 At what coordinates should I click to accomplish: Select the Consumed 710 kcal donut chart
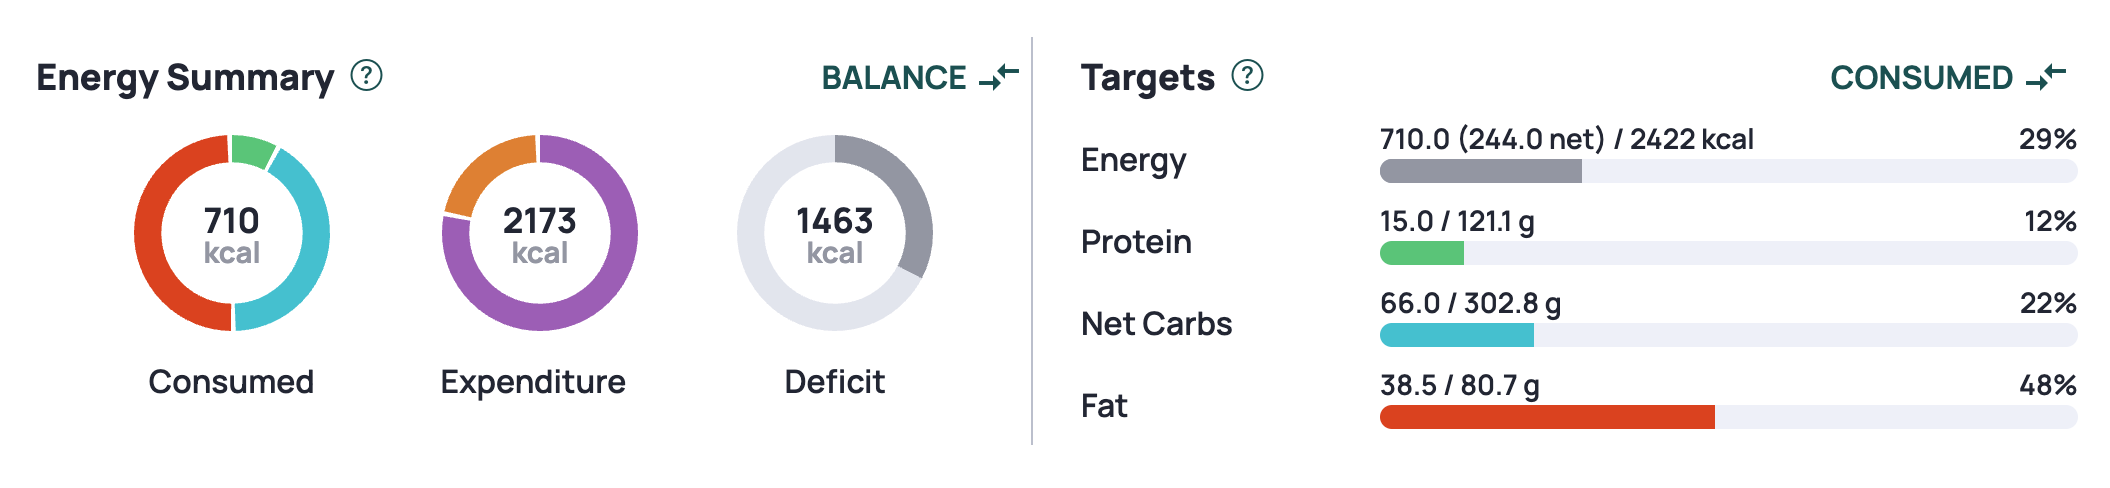pos(232,233)
